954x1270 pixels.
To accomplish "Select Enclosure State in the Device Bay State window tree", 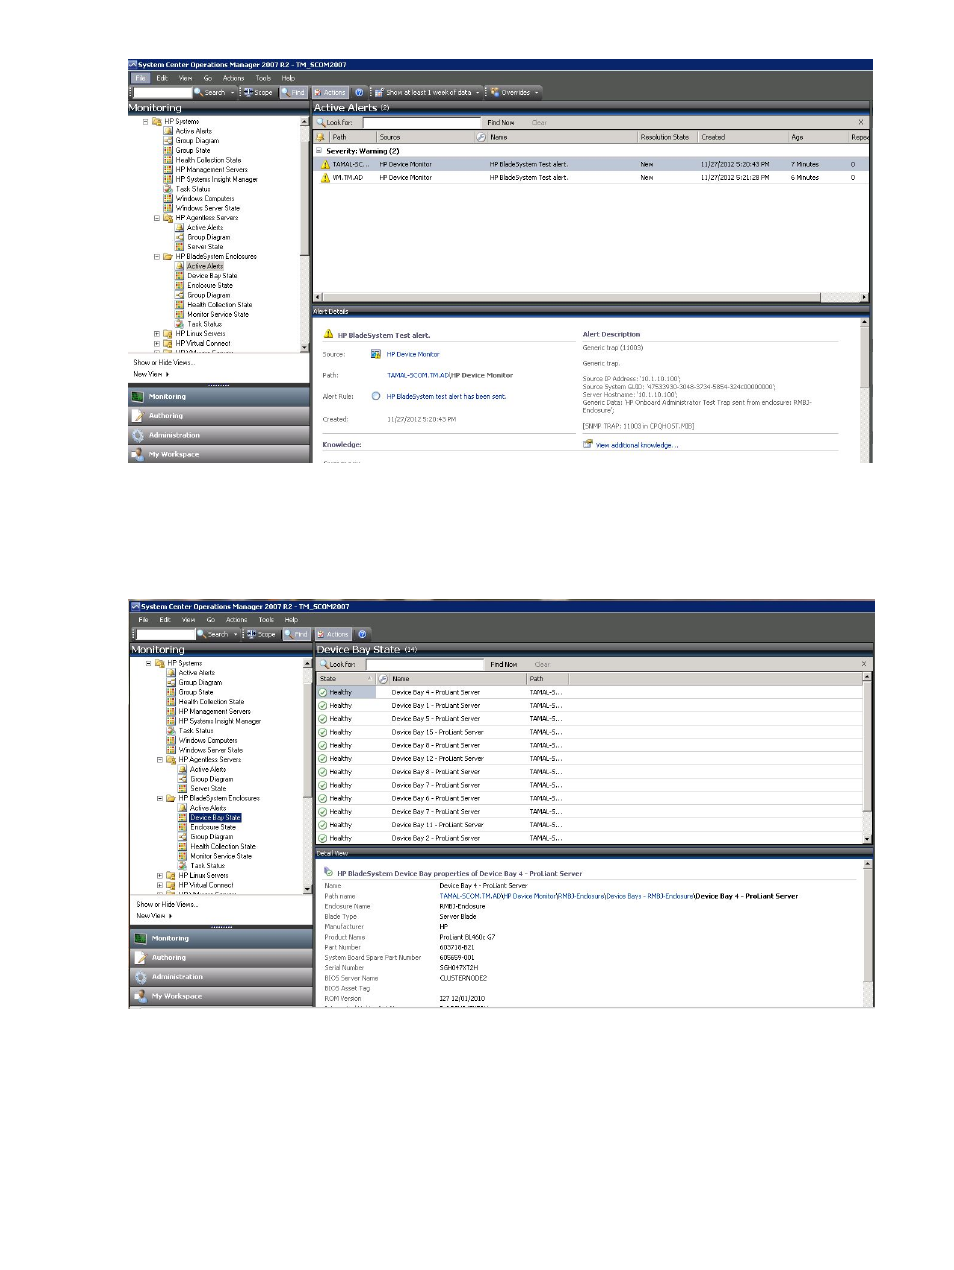I will click(x=213, y=828).
